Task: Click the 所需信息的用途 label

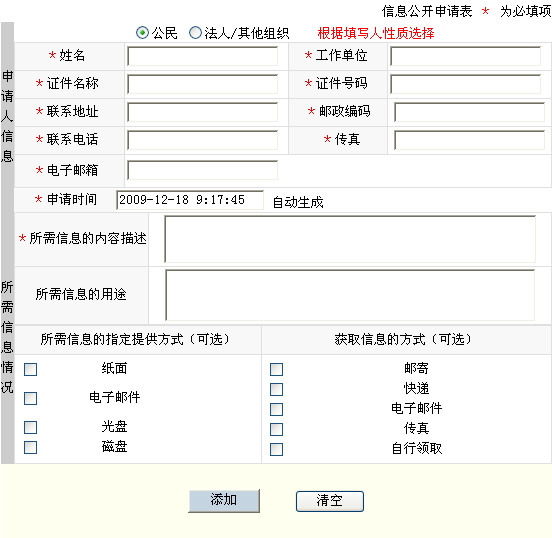Action: pyautogui.click(x=81, y=294)
